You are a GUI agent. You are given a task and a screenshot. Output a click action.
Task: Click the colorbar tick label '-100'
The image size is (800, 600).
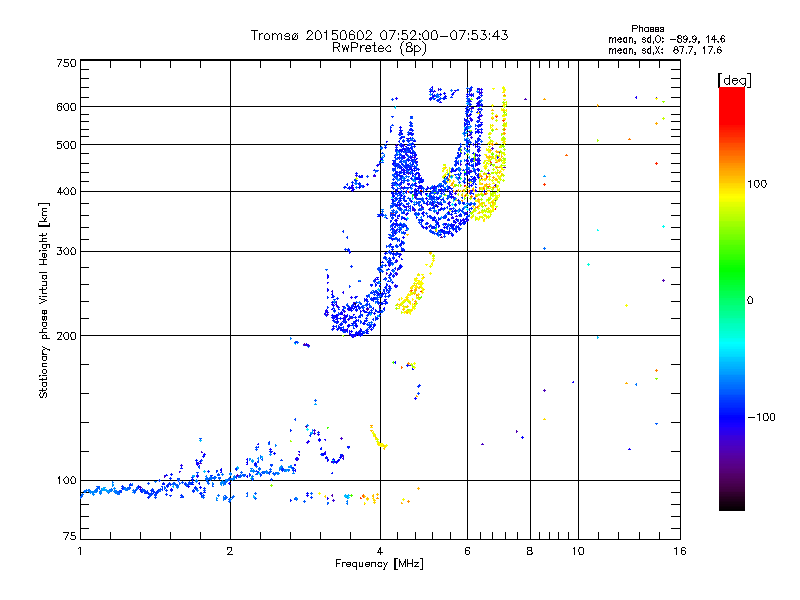click(x=762, y=417)
